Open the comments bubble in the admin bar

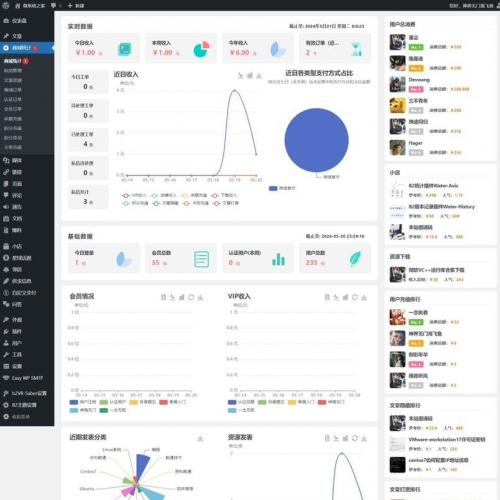click(x=53, y=6)
